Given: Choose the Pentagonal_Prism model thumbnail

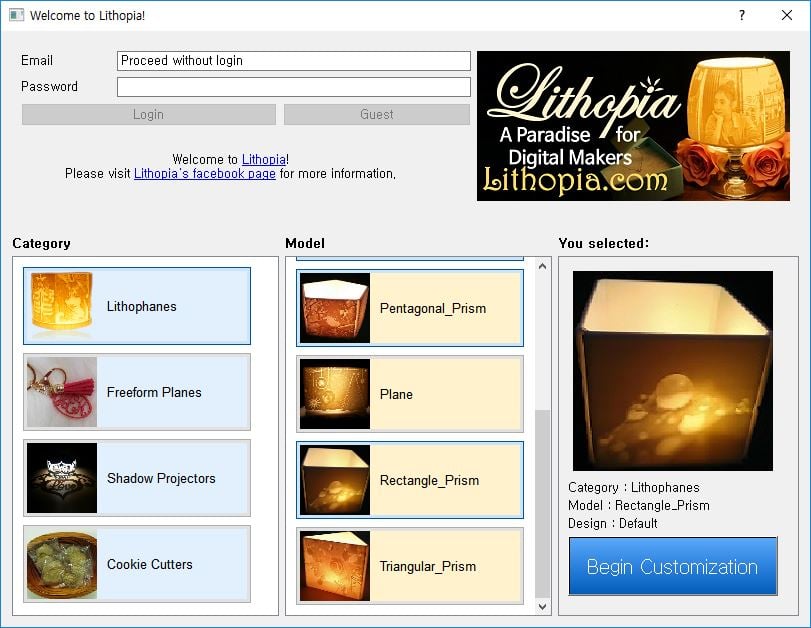Looking at the screenshot, I should (x=335, y=308).
